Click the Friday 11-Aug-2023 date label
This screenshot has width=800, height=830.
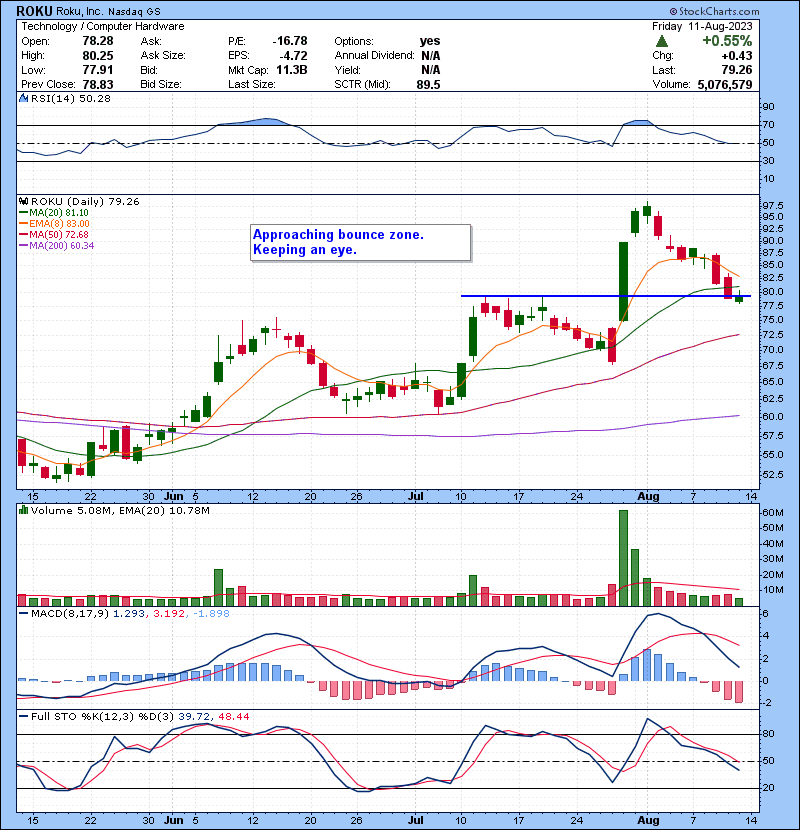(702, 26)
